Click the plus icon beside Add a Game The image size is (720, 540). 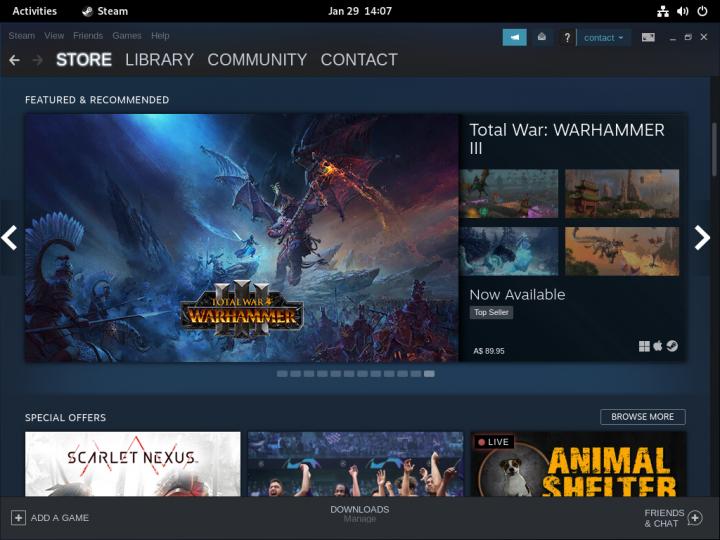tap(18, 518)
